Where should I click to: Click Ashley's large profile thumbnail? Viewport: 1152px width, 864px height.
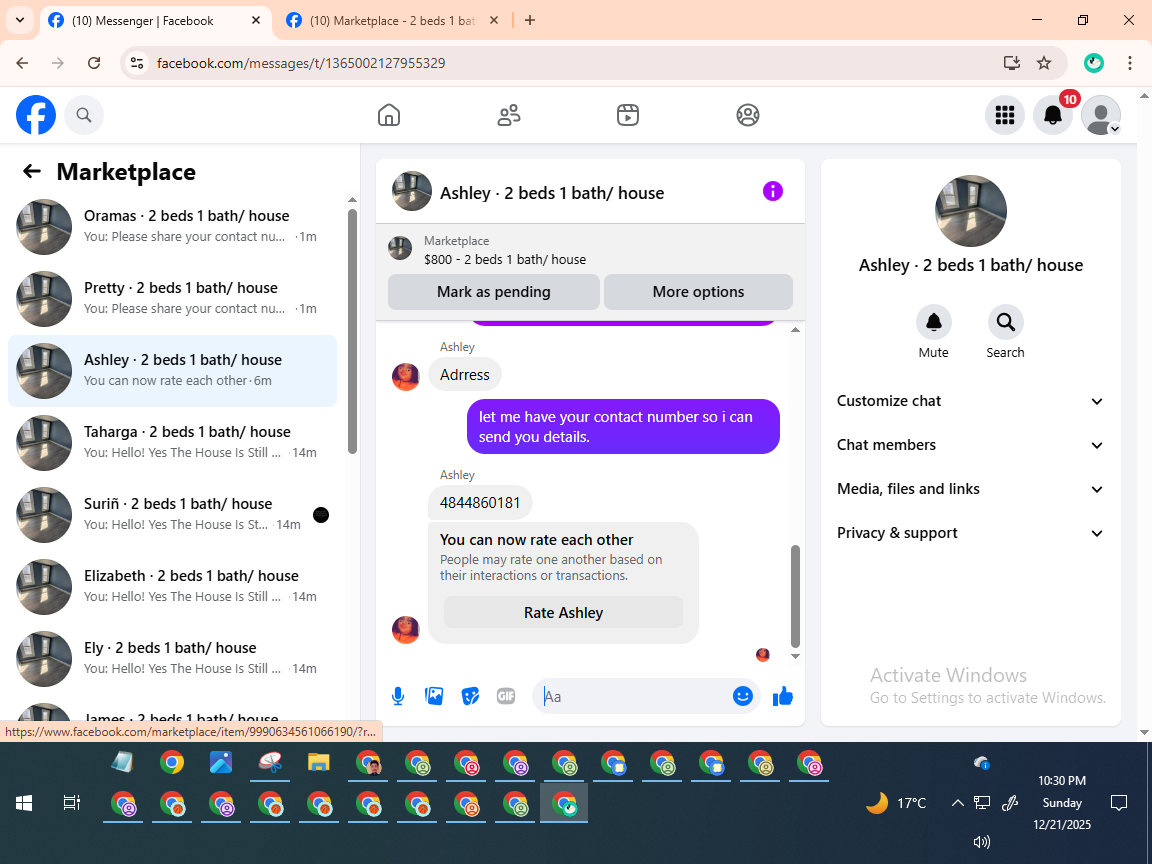pos(971,211)
